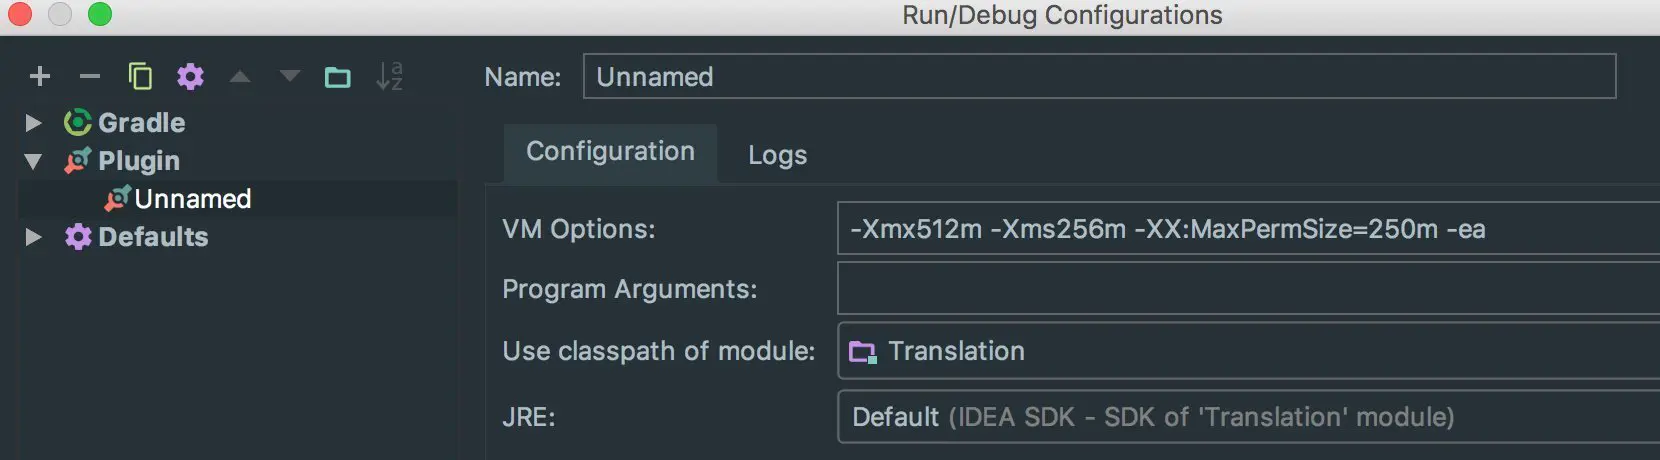Open the Use classpath of module dropdown
Screen dimensions: 1660x460
point(1245,351)
